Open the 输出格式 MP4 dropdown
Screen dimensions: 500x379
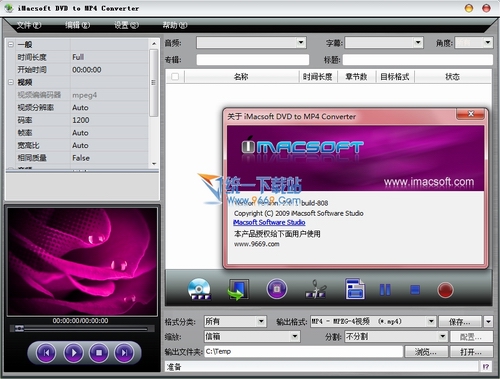click(431, 321)
